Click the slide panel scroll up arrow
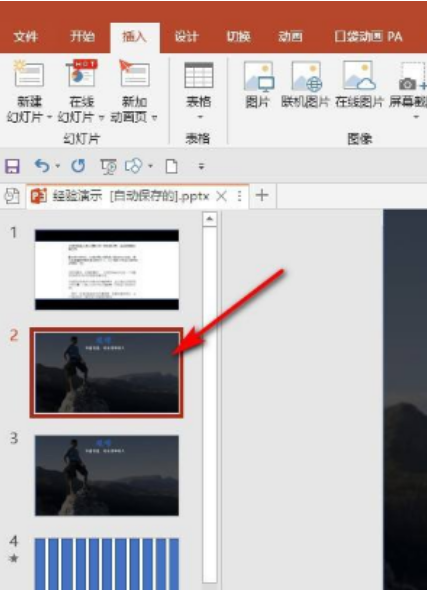This screenshot has height=590, width=427. [210, 219]
